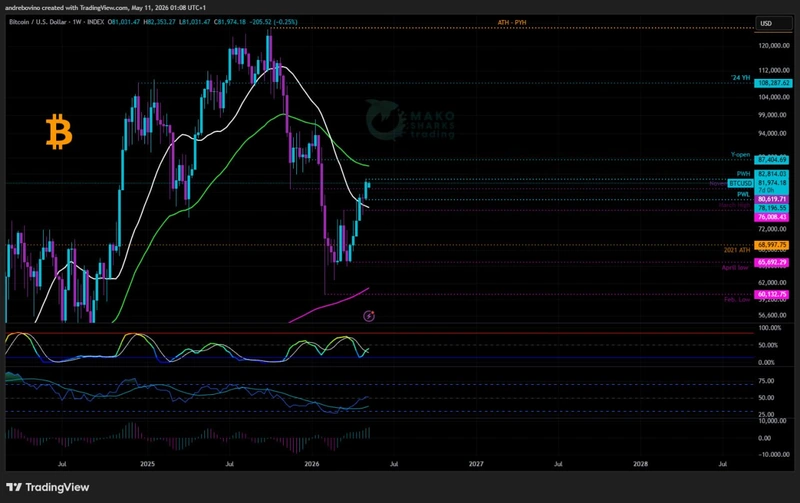Click the March High line label

734,205
